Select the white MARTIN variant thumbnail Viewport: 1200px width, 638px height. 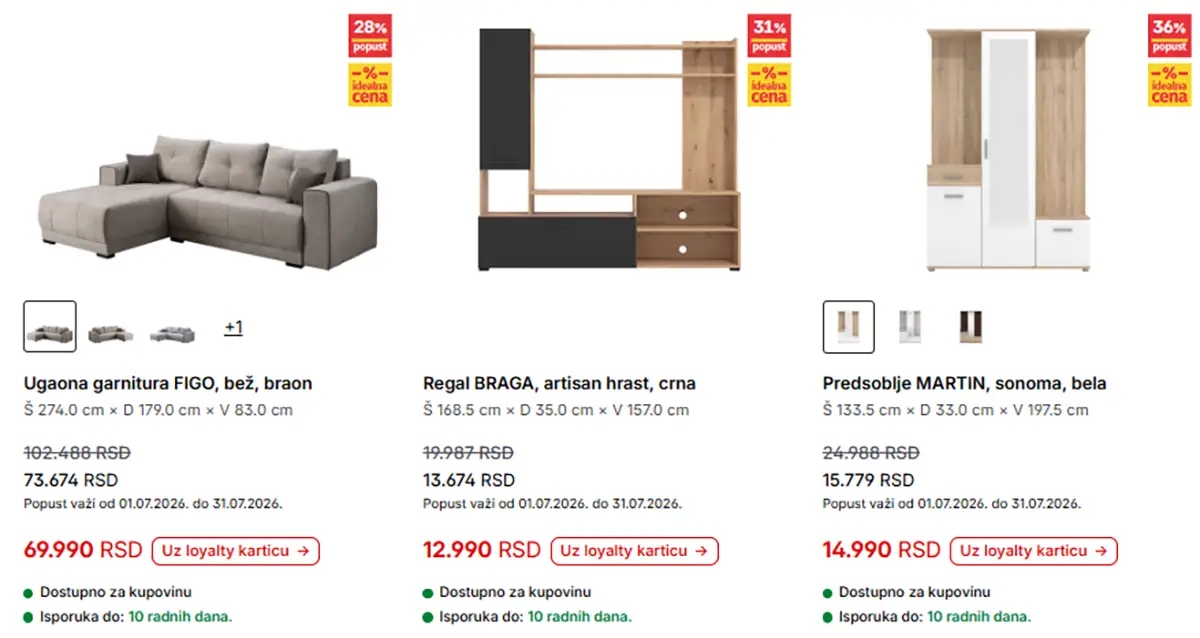point(909,327)
